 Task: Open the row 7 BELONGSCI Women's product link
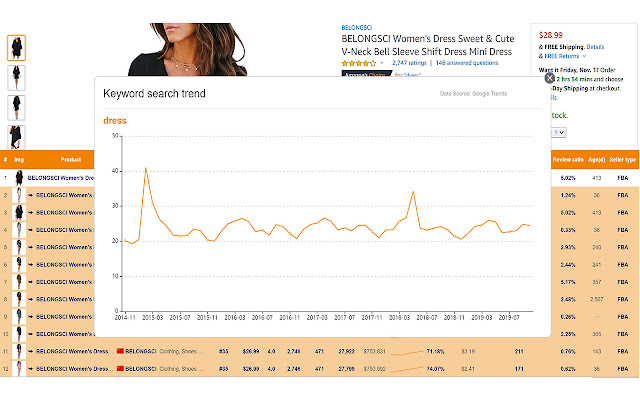click(x=65, y=282)
